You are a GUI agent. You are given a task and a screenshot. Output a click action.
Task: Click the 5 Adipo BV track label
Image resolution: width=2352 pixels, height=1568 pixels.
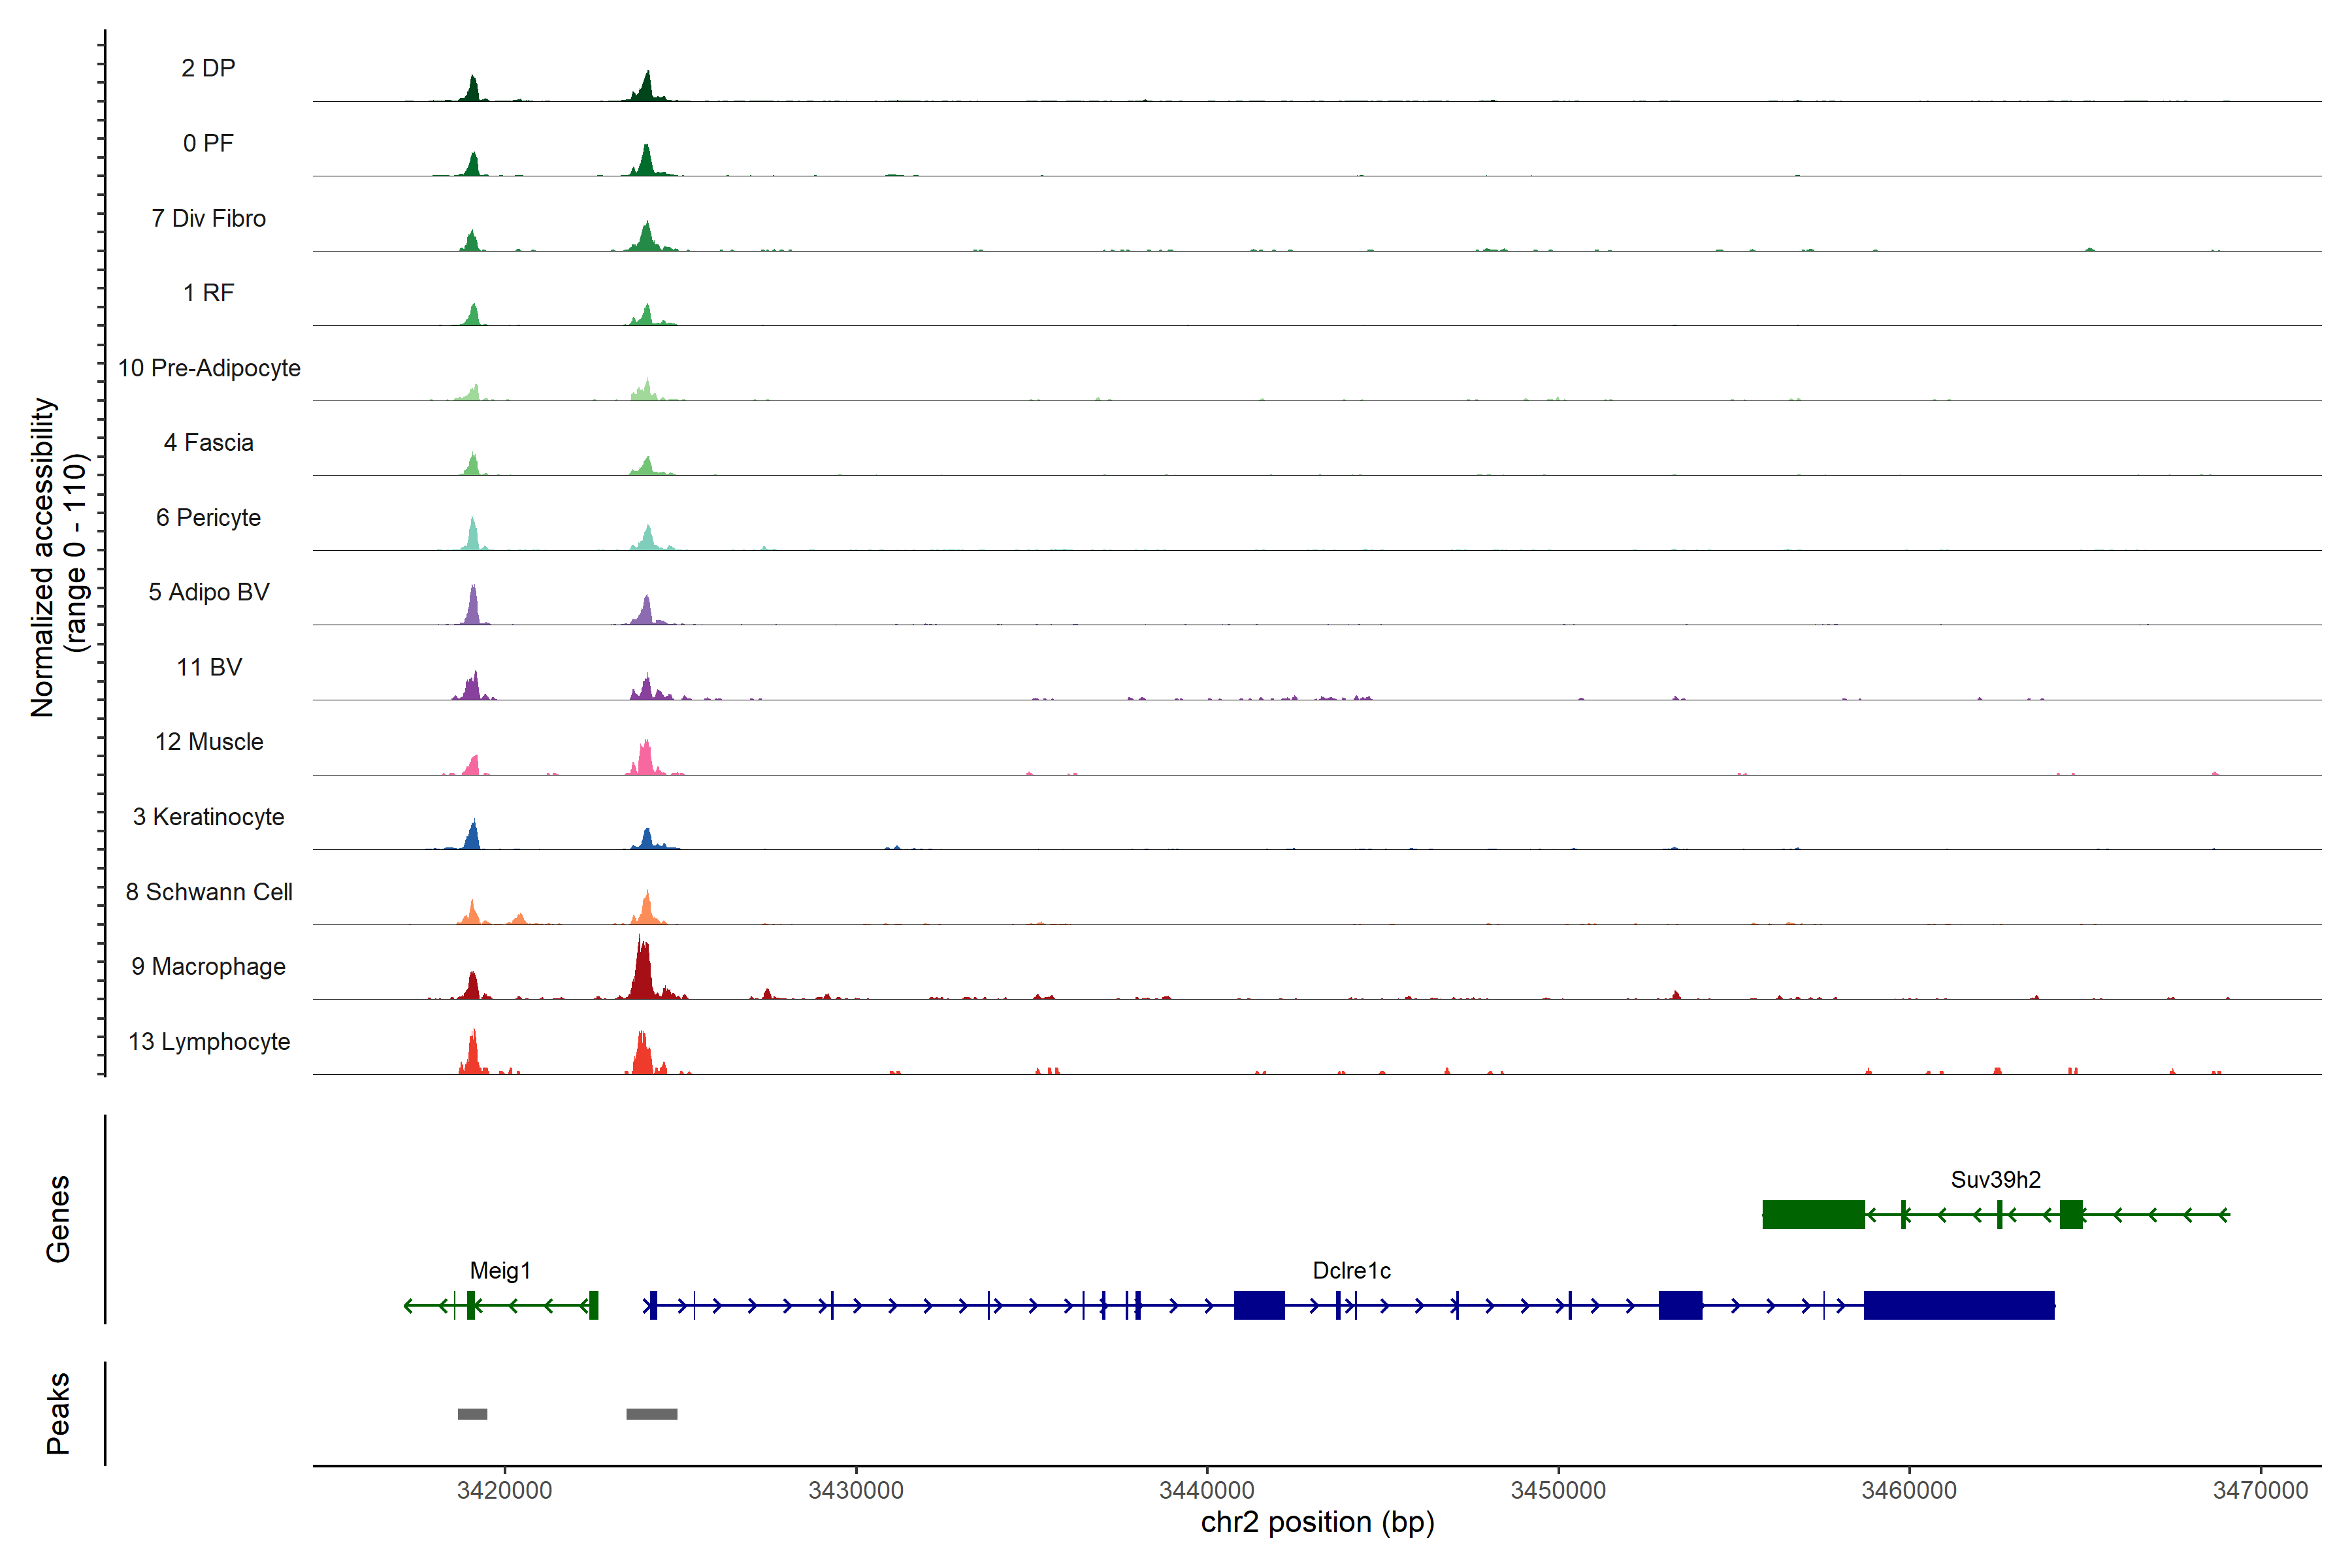(x=208, y=592)
